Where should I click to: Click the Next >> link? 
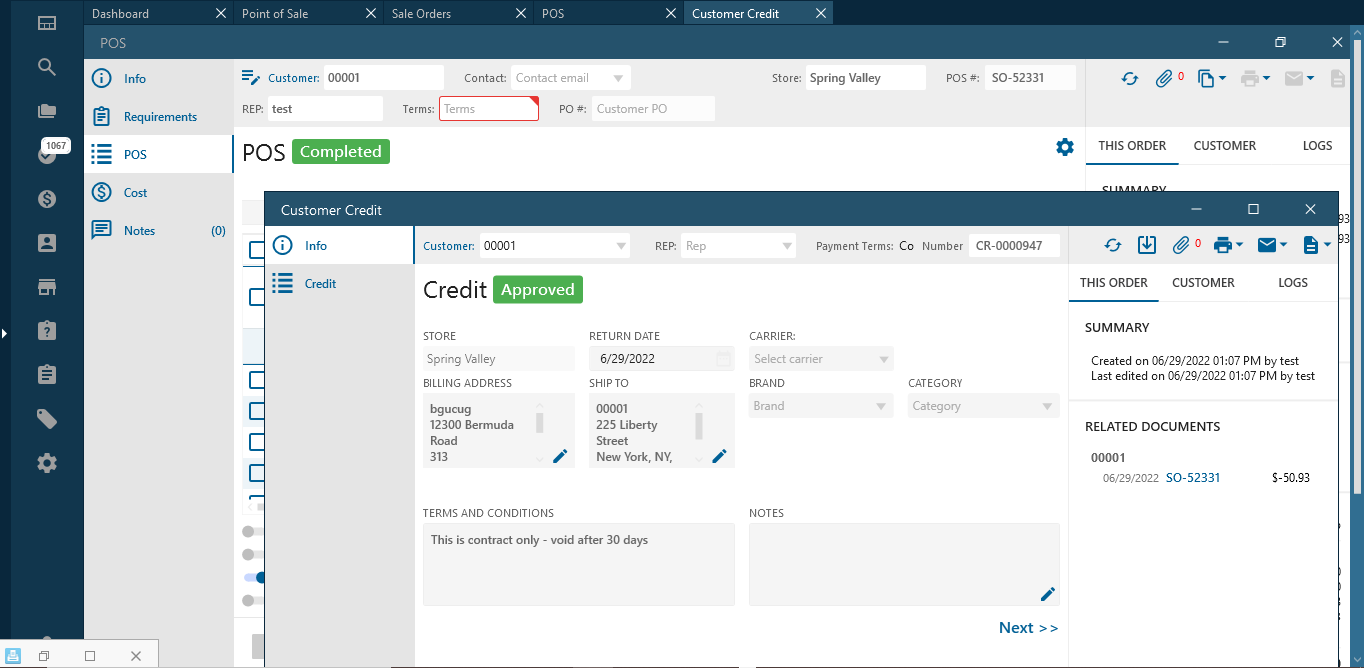1028,628
